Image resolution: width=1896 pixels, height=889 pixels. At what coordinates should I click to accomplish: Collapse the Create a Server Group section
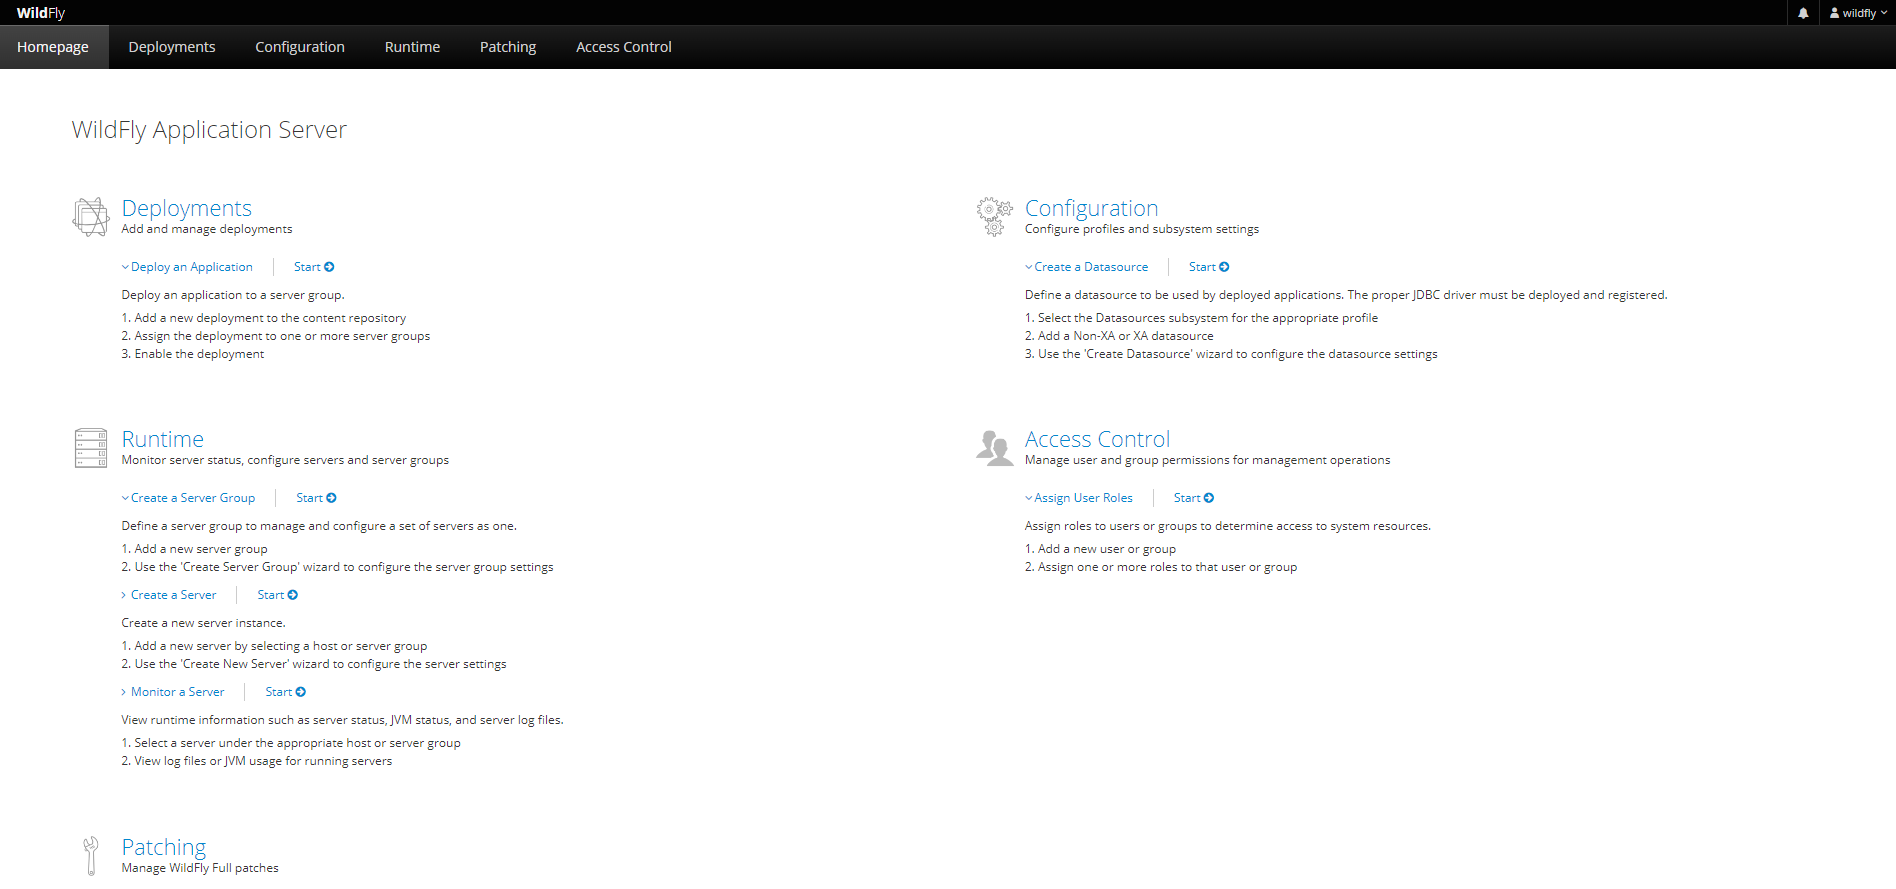pos(188,498)
